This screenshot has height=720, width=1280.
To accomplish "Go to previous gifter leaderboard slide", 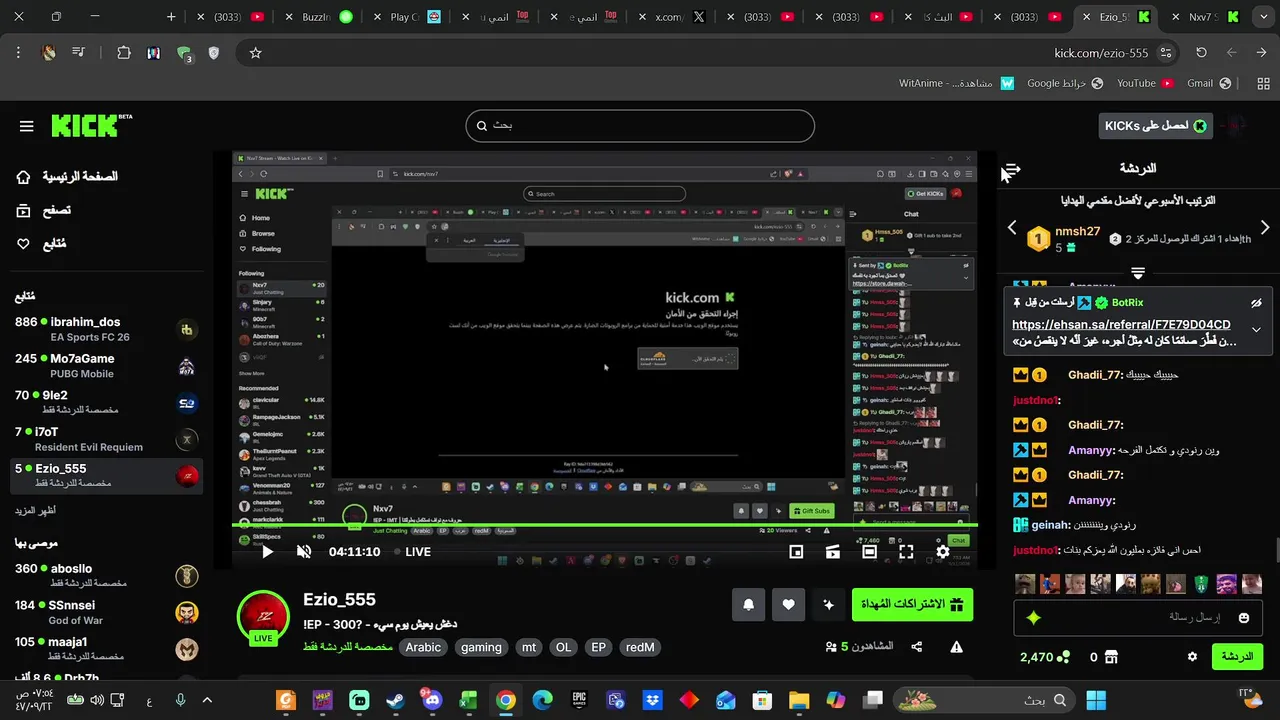I will click(x=1012, y=228).
